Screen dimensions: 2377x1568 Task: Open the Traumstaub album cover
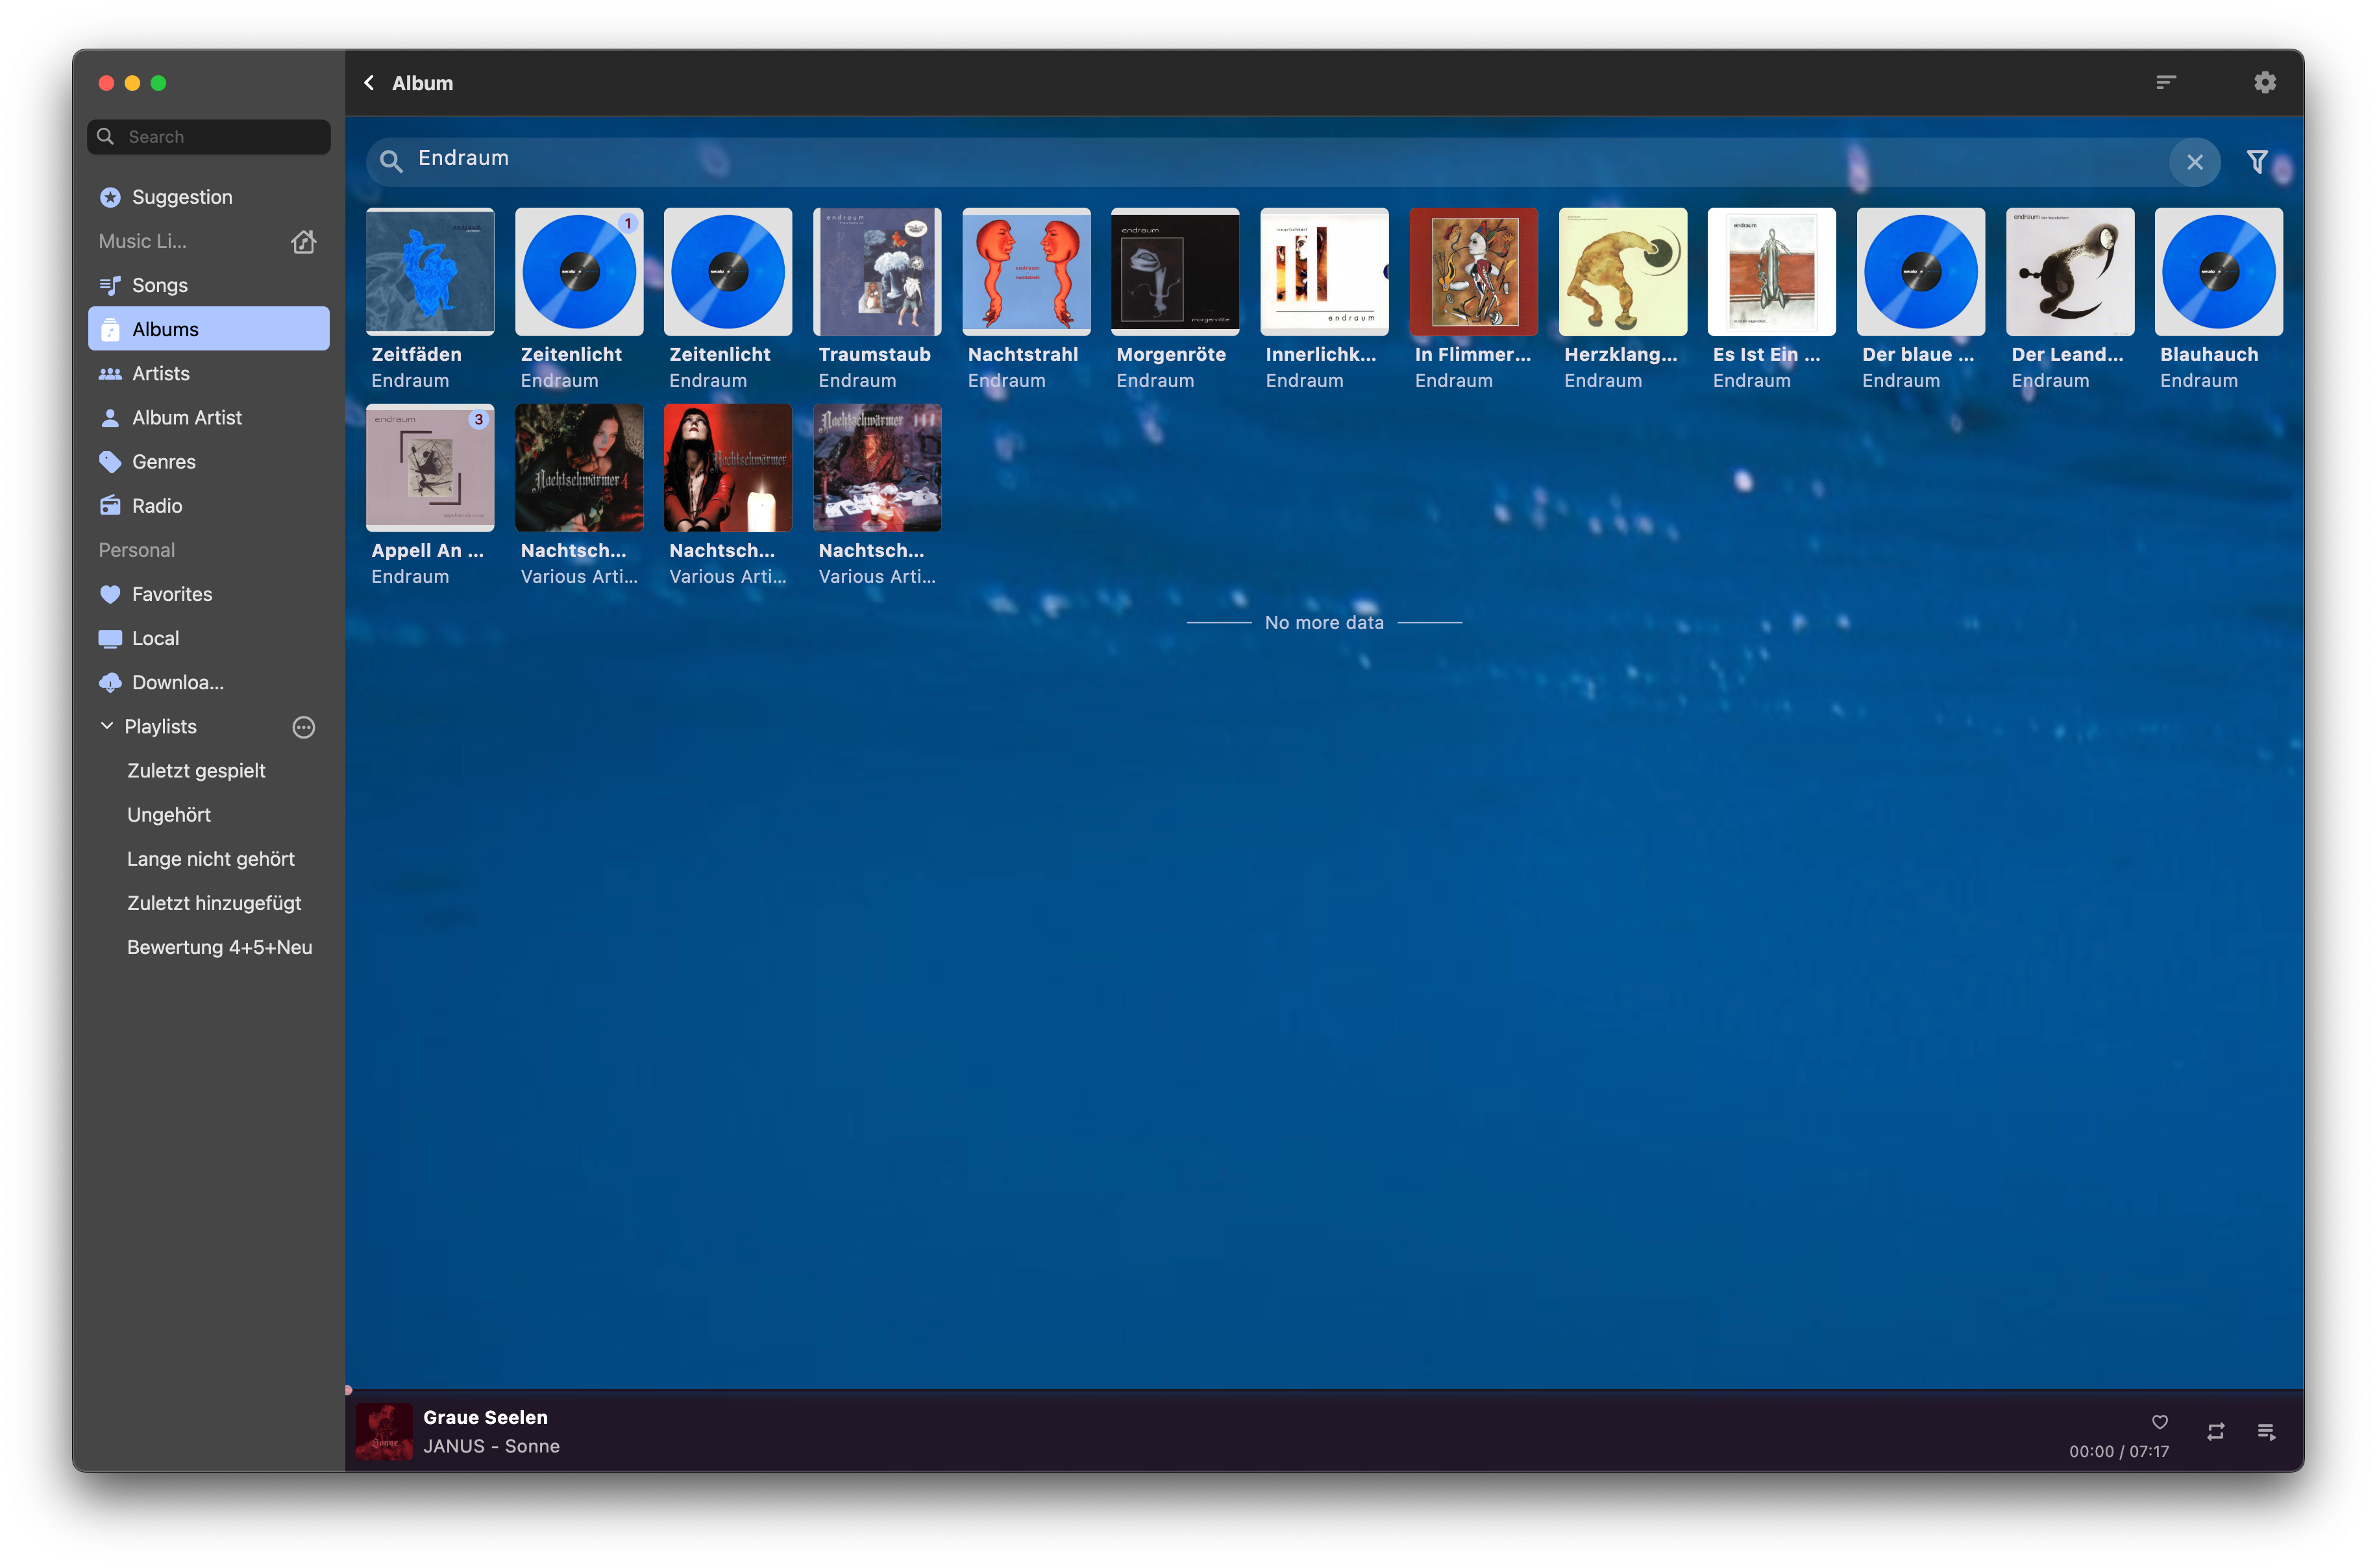[x=877, y=272]
